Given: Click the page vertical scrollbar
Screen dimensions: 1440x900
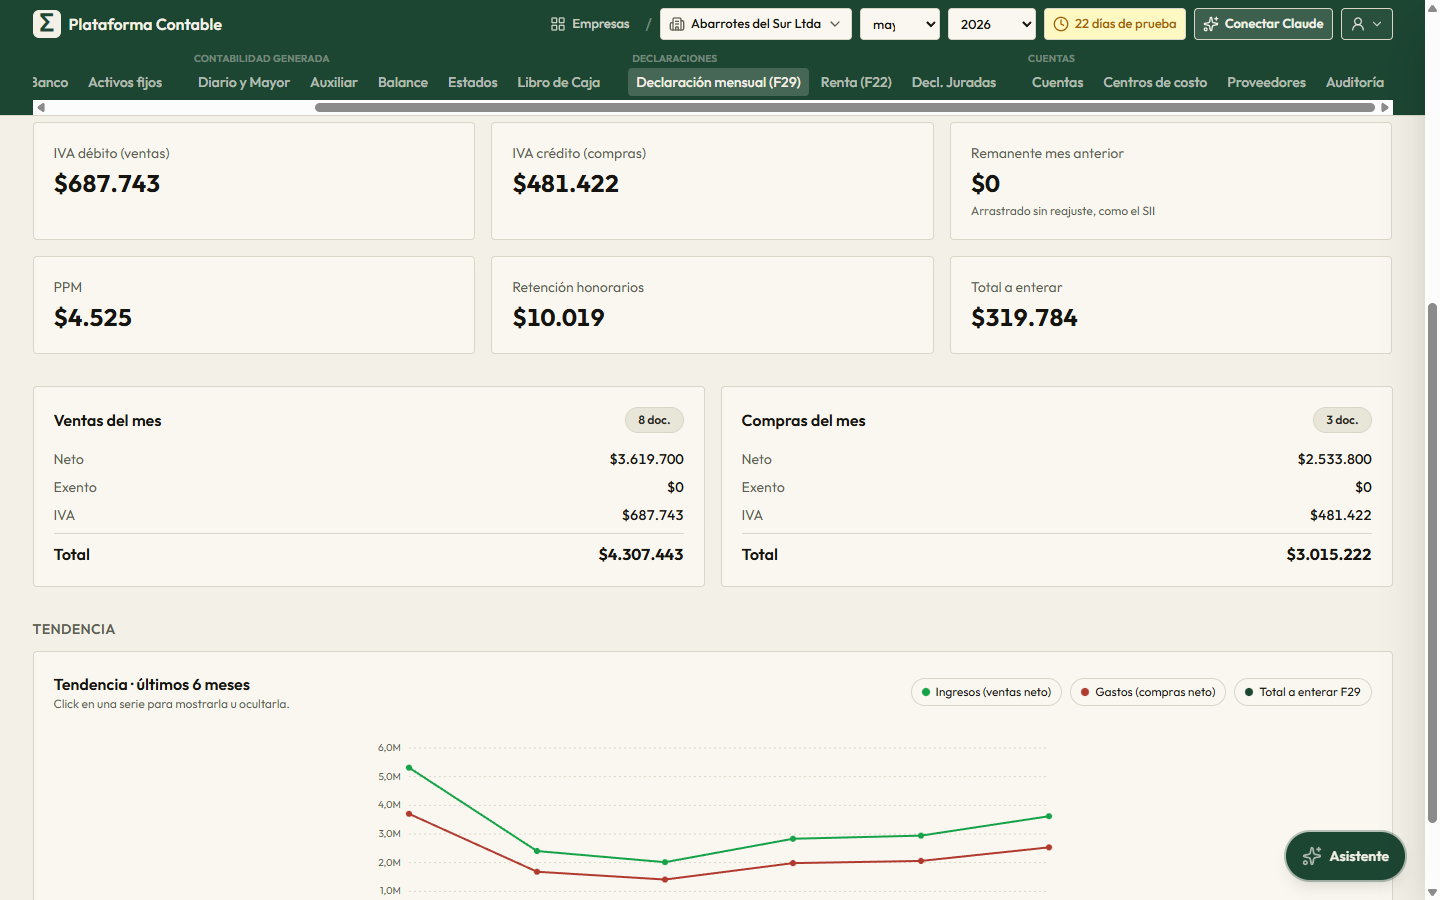Looking at the screenshot, I should click(1432, 560).
